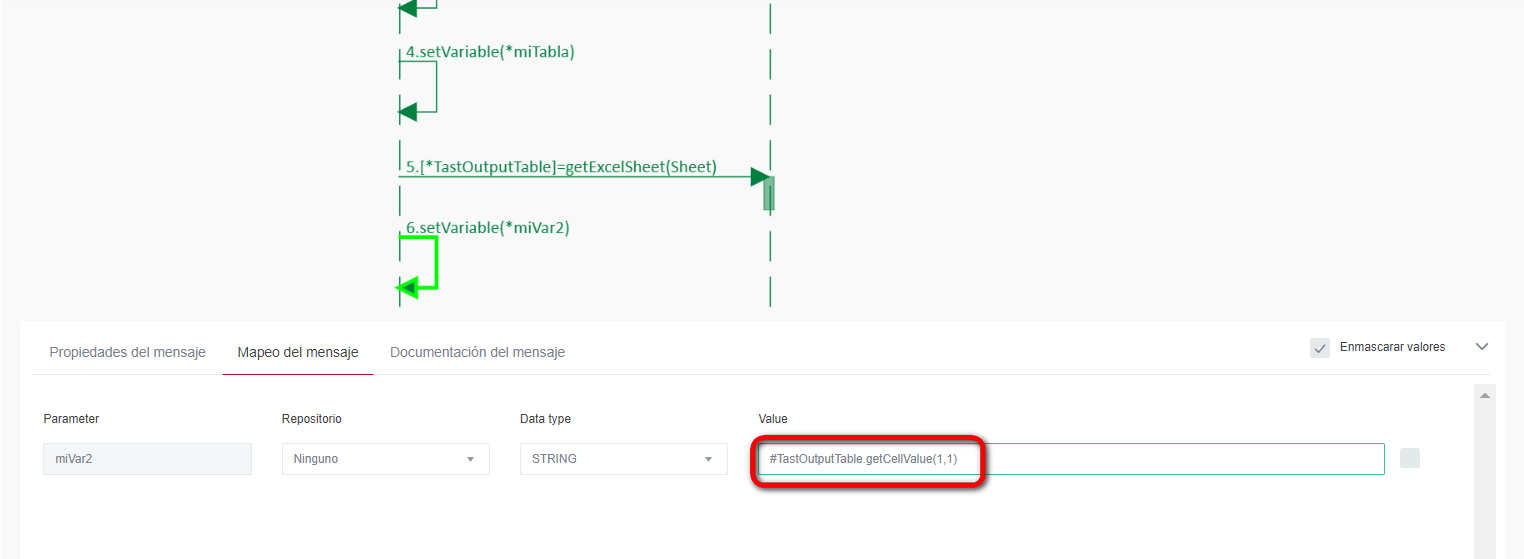Click the partial arrowhead at the diagram top
Image resolution: width=1524 pixels, height=559 pixels.
pyautogui.click(x=408, y=8)
